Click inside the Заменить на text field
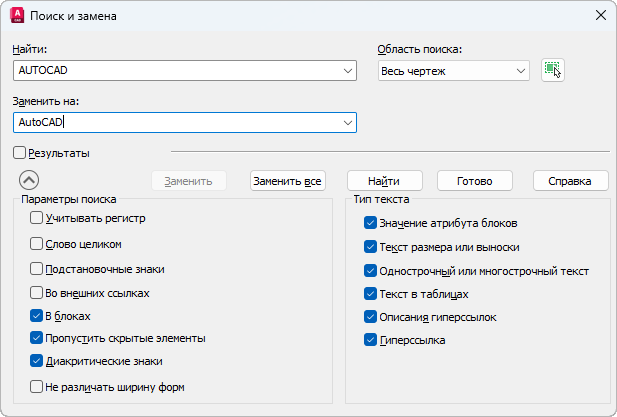The image size is (617, 417). [180, 123]
